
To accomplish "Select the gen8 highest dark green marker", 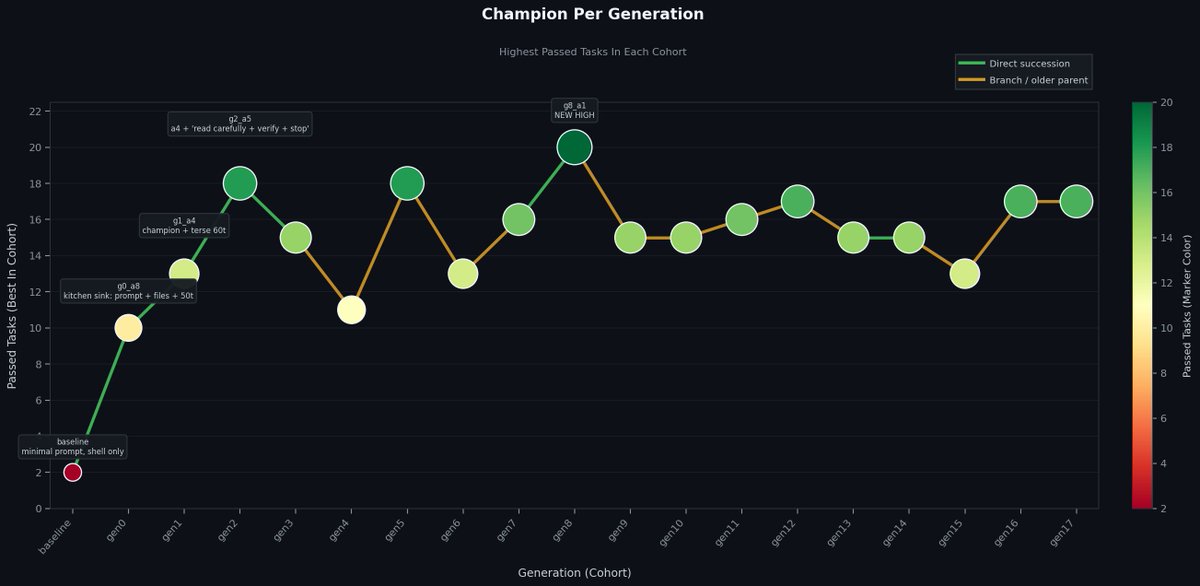I will [x=574, y=147].
